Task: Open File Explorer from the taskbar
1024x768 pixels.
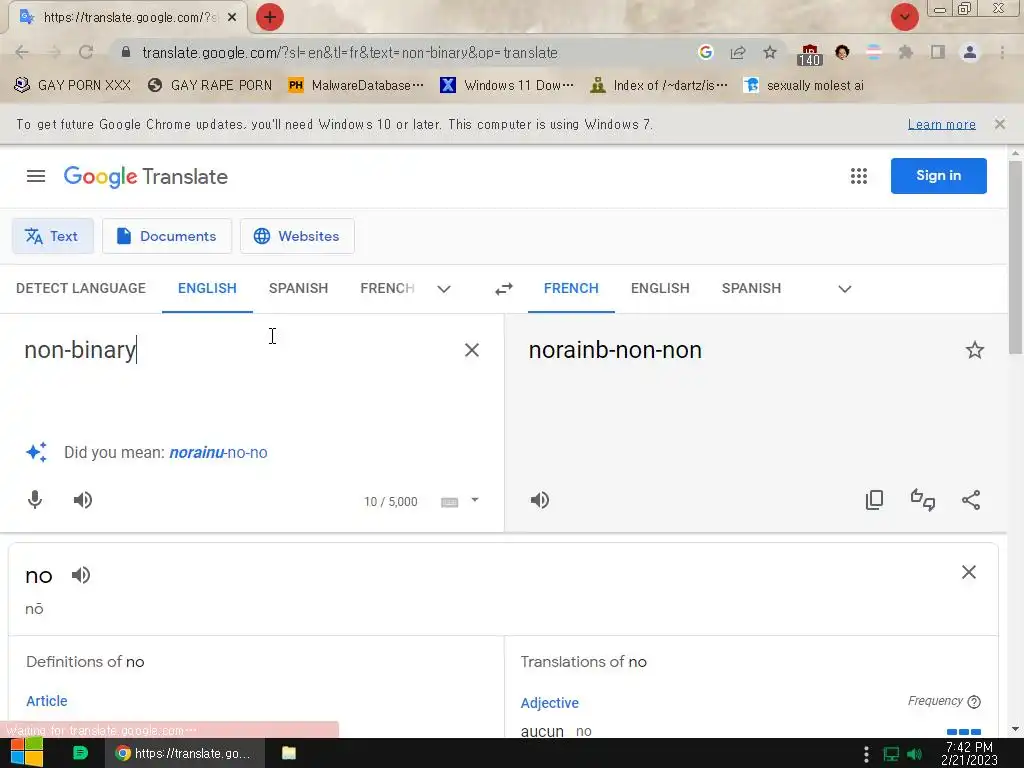Action: point(289,753)
